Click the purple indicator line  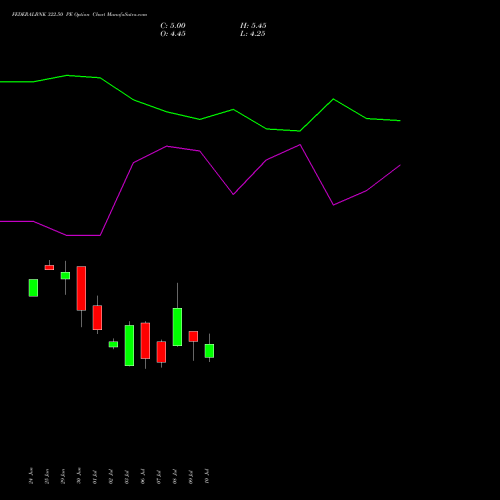click(x=200, y=151)
